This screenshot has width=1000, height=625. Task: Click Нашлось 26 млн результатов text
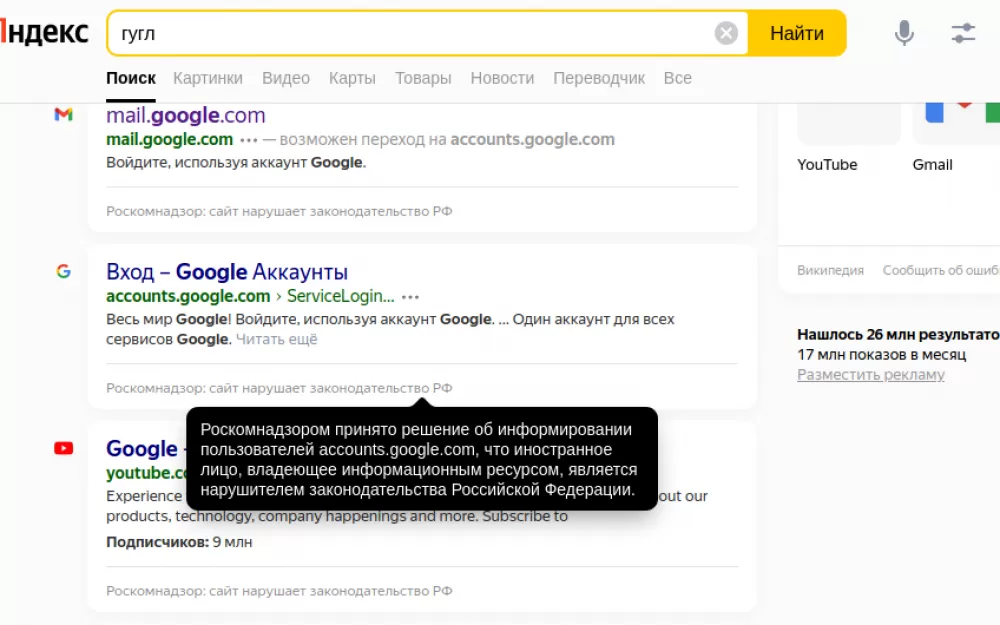[899, 334]
